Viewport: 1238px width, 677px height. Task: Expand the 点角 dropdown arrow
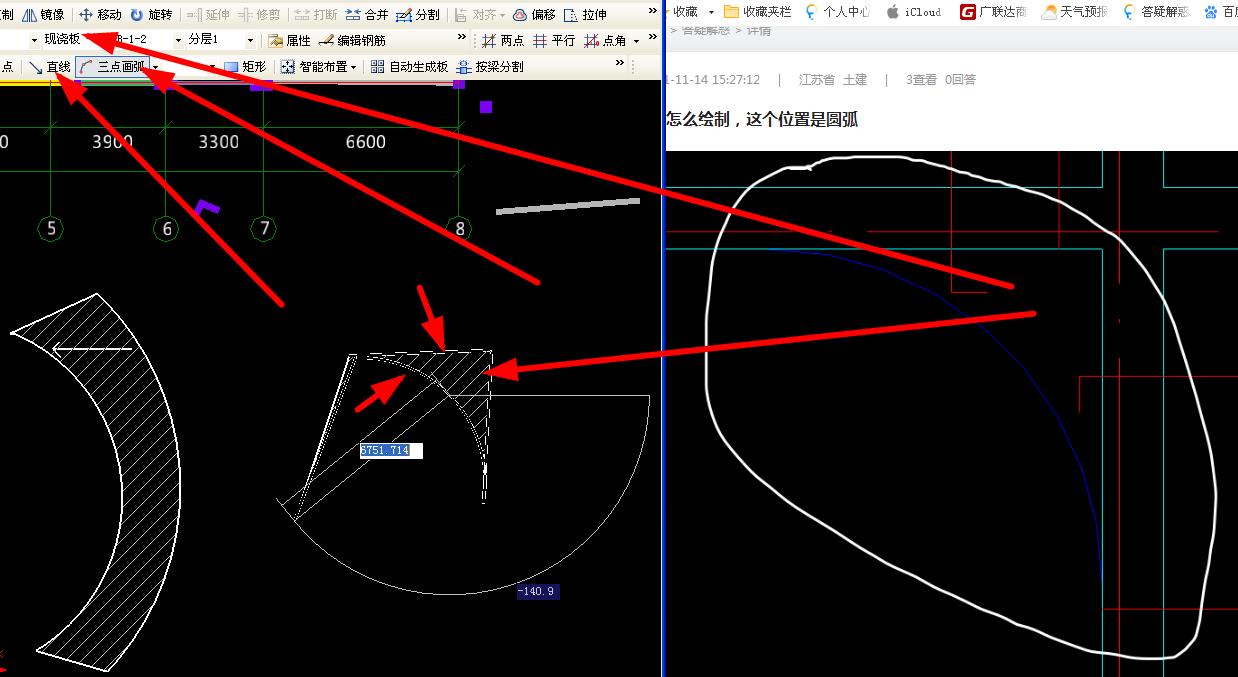[x=636, y=41]
